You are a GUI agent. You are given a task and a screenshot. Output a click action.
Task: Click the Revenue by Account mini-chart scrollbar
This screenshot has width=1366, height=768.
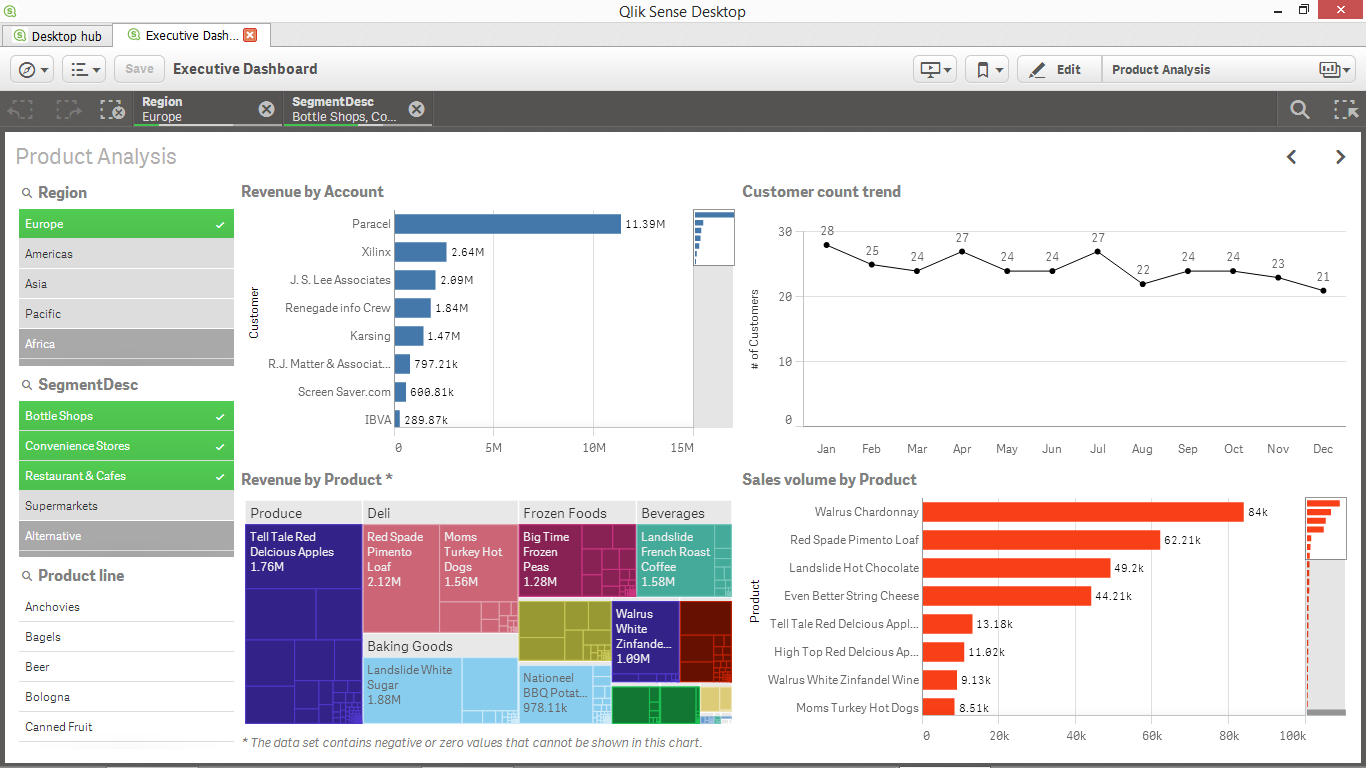point(714,238)
